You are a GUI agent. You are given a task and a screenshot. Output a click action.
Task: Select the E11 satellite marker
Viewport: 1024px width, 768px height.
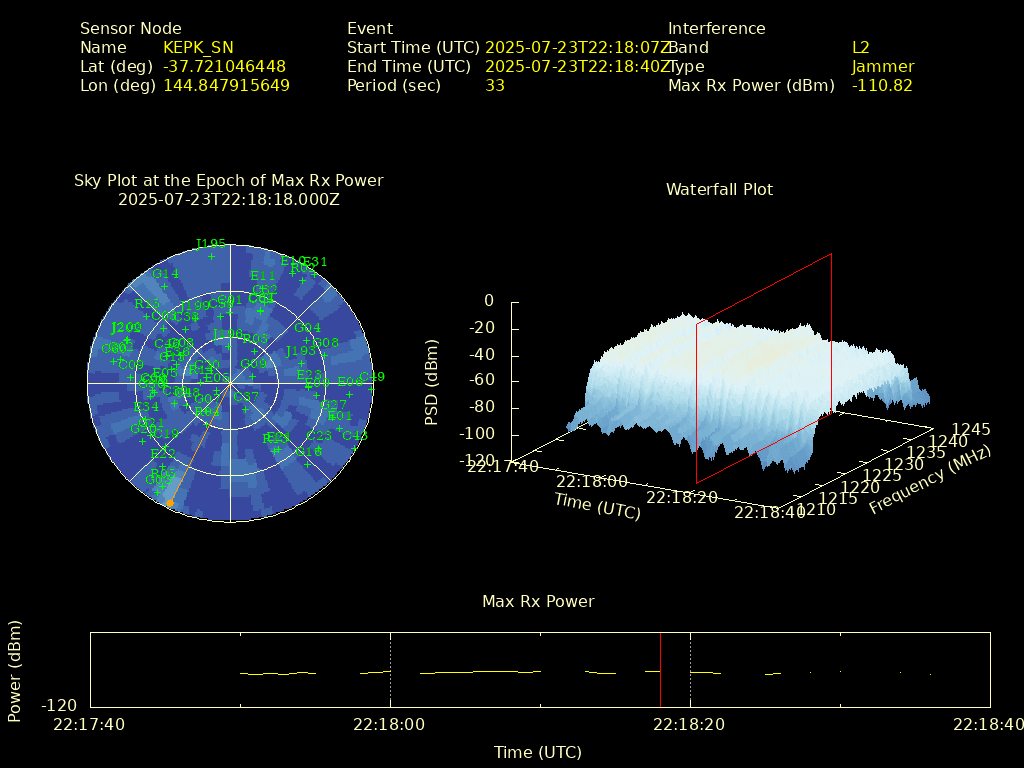[263, 276]
